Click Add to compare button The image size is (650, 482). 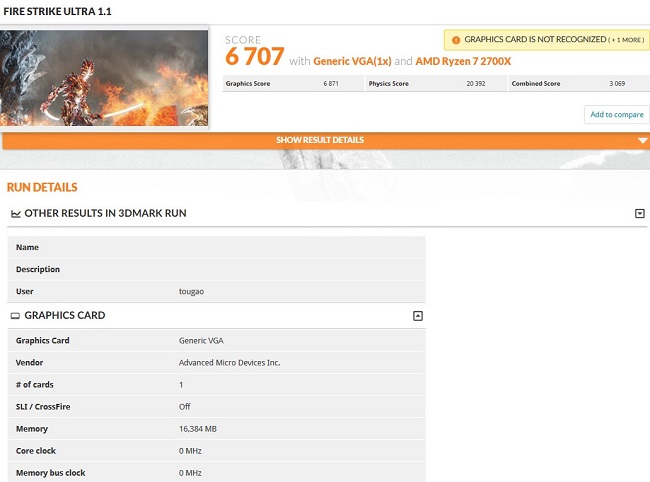pos(617,114)
